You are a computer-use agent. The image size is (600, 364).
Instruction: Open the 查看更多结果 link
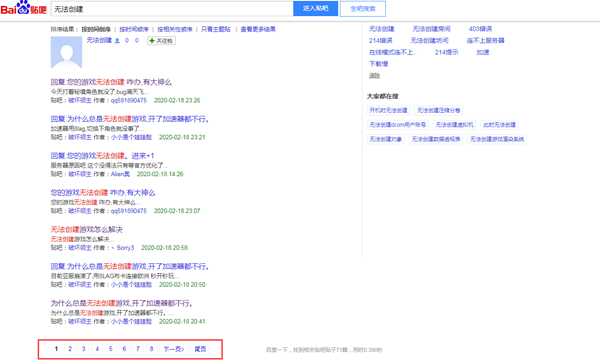tap(258, 29)
